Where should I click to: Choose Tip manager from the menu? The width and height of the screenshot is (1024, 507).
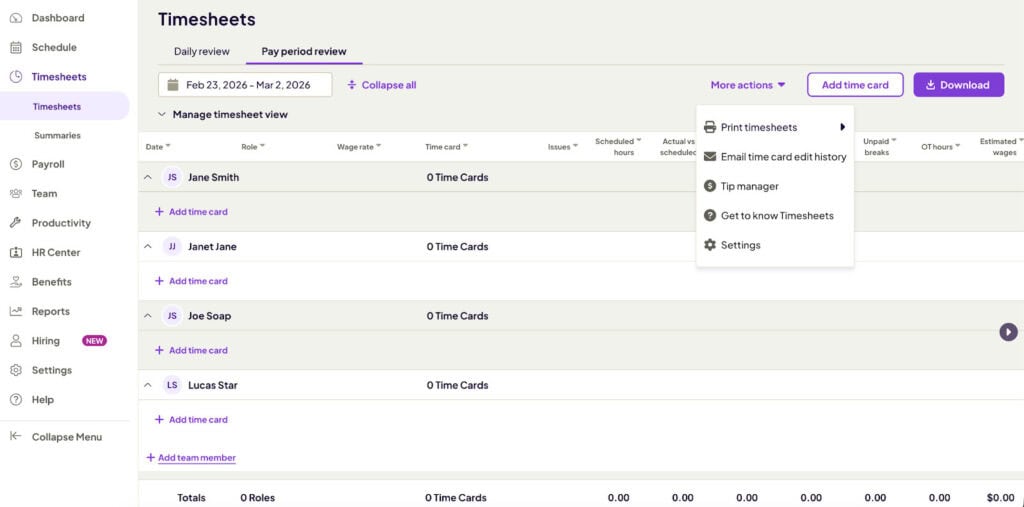775,186
